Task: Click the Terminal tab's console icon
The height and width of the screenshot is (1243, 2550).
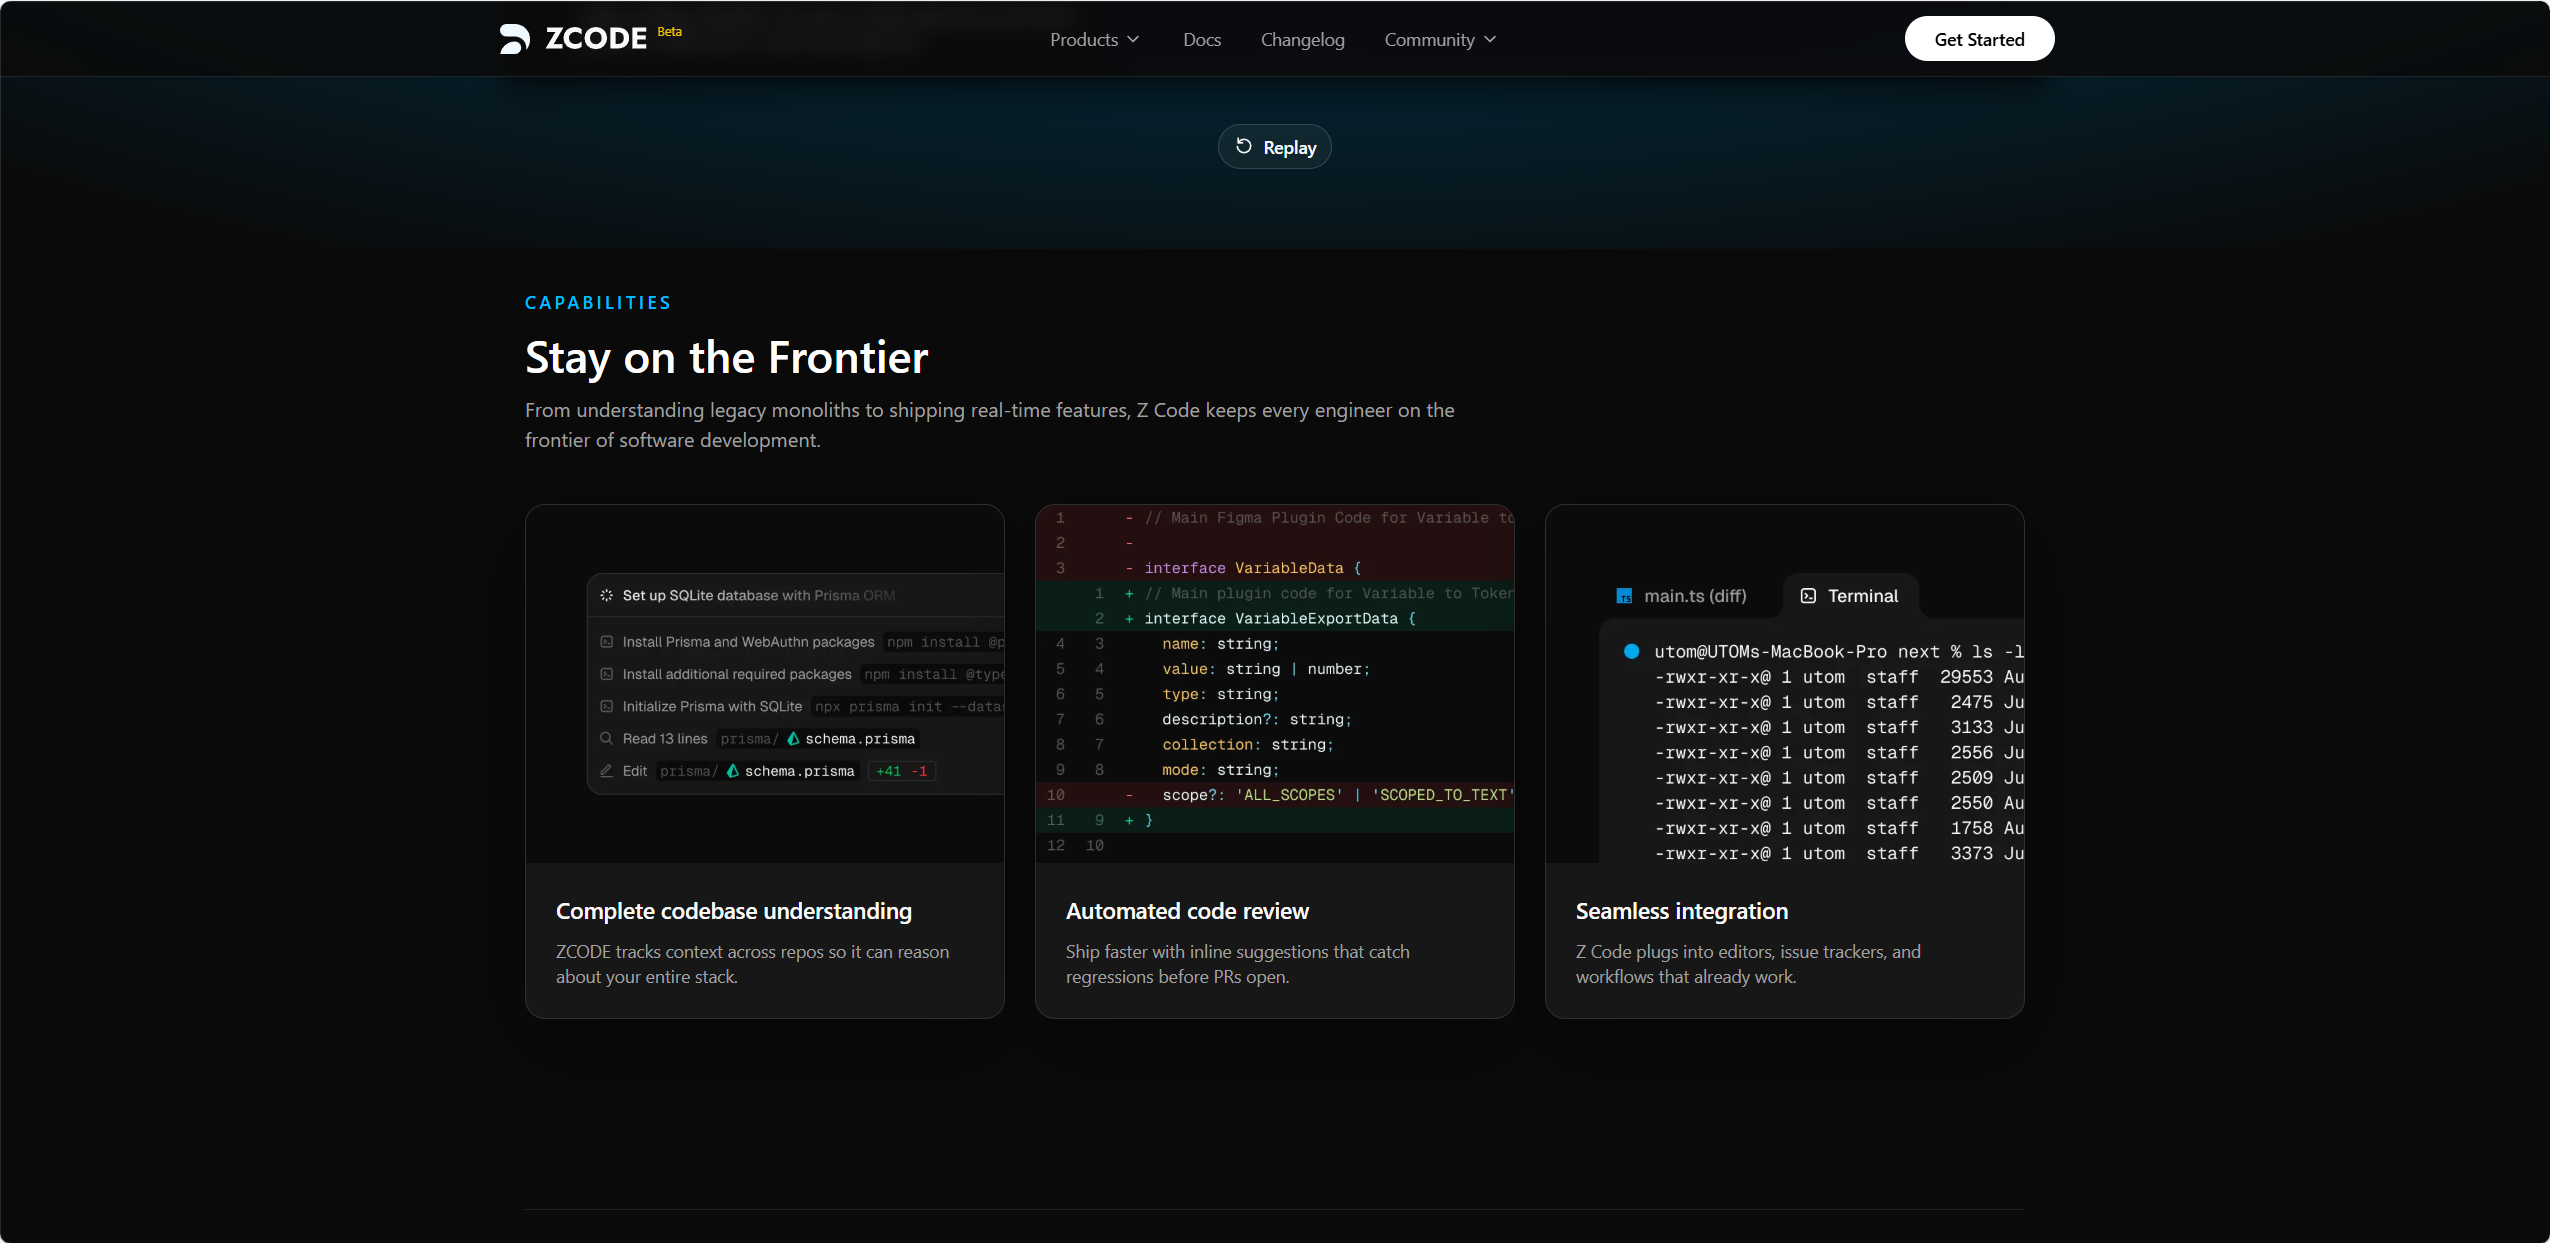Action: (x=1808, y=596)
